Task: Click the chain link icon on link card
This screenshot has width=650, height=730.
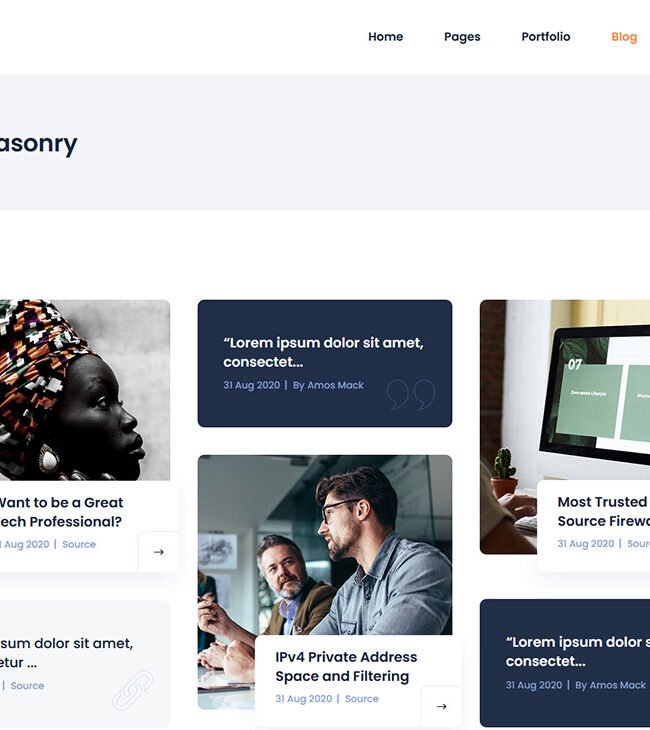Action: [x=133, y=690]
